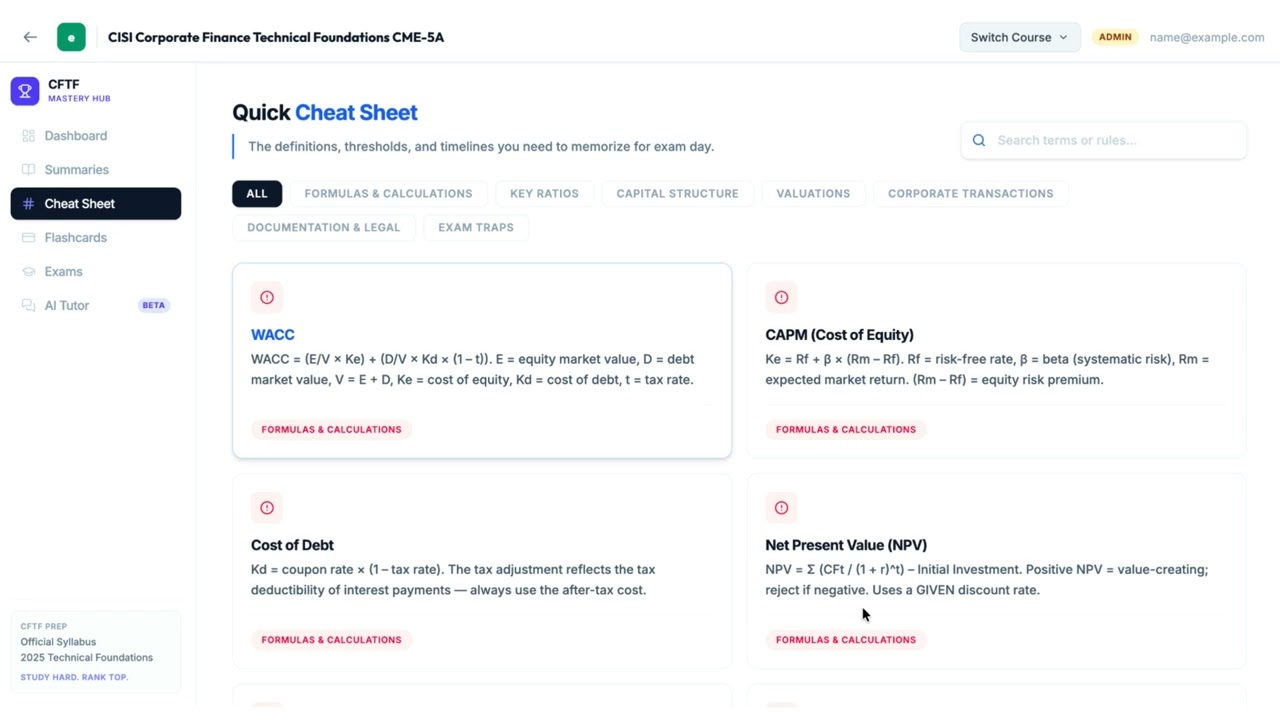This screenshot has width=1280, height=720.
Task: Click the green course logo icon
Action: pyautogui.click(x=71, y=37)
